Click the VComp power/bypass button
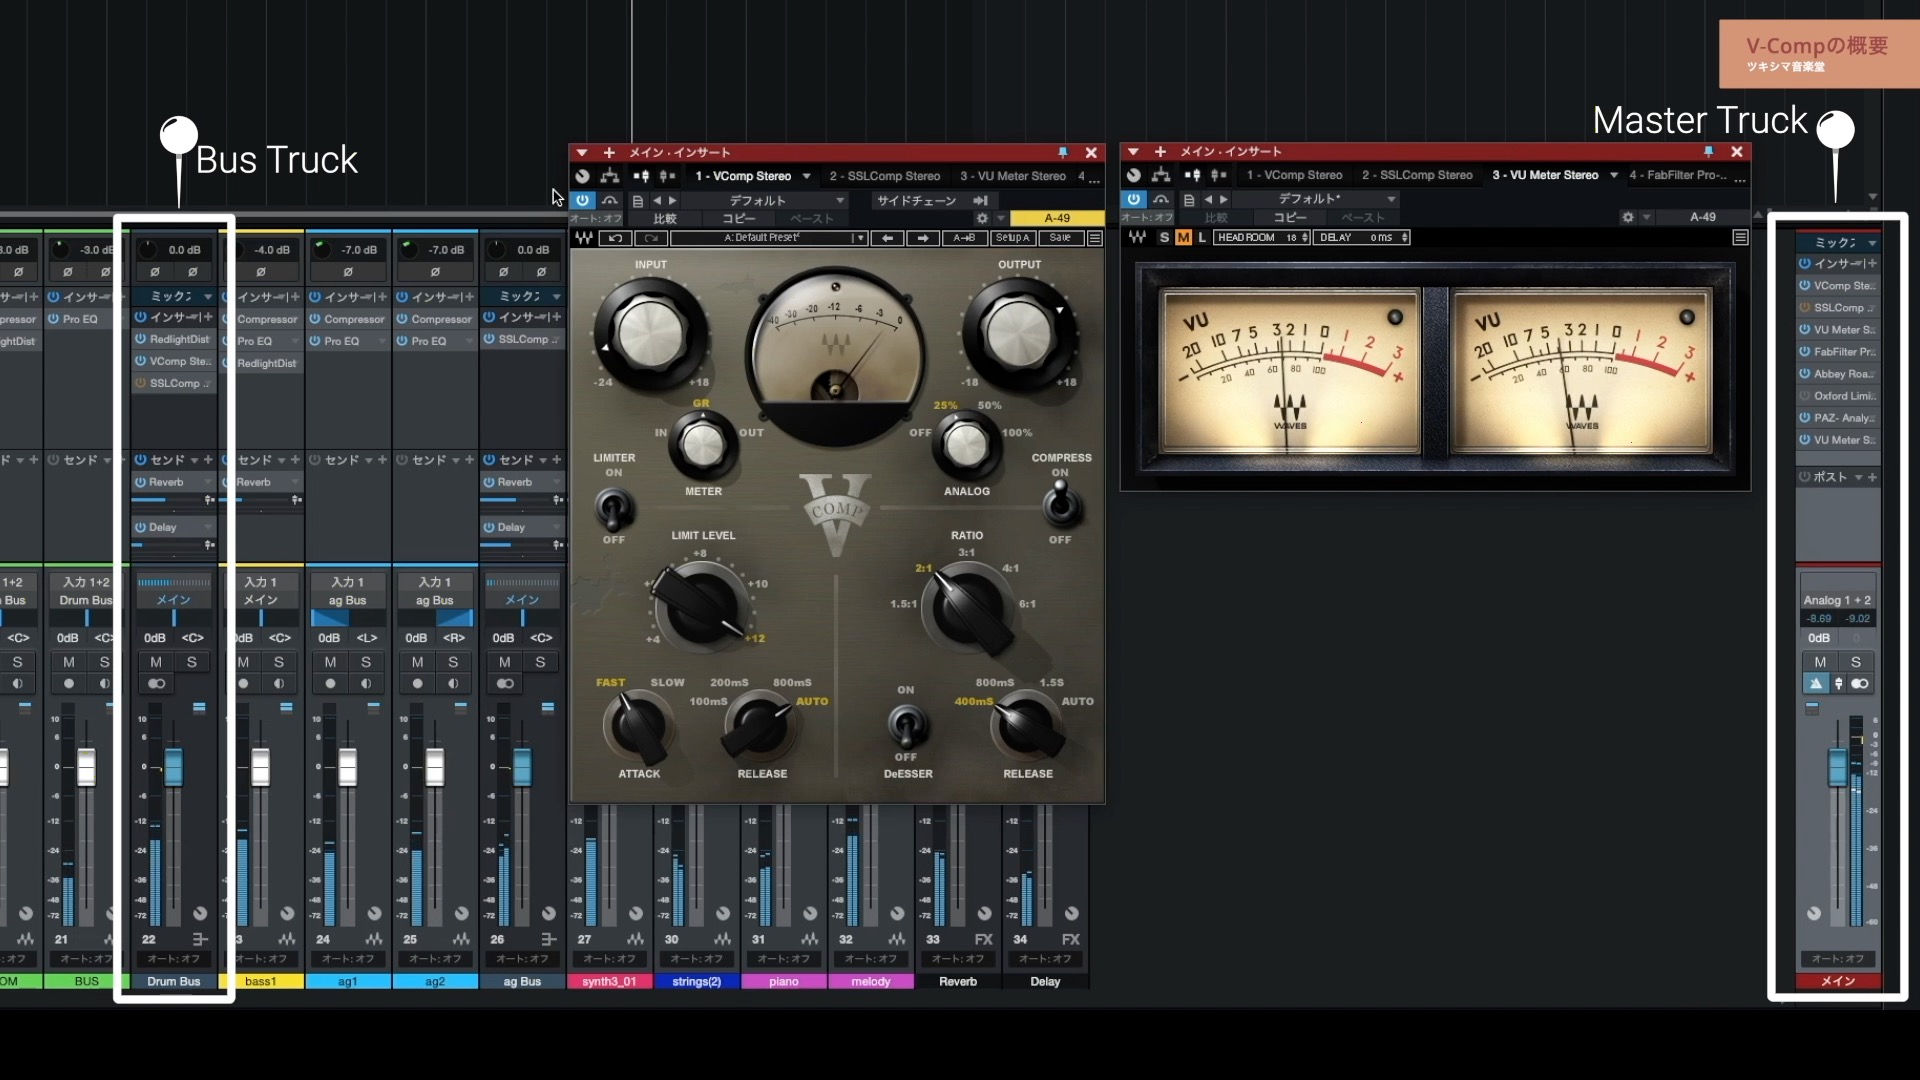 (582, 200)
